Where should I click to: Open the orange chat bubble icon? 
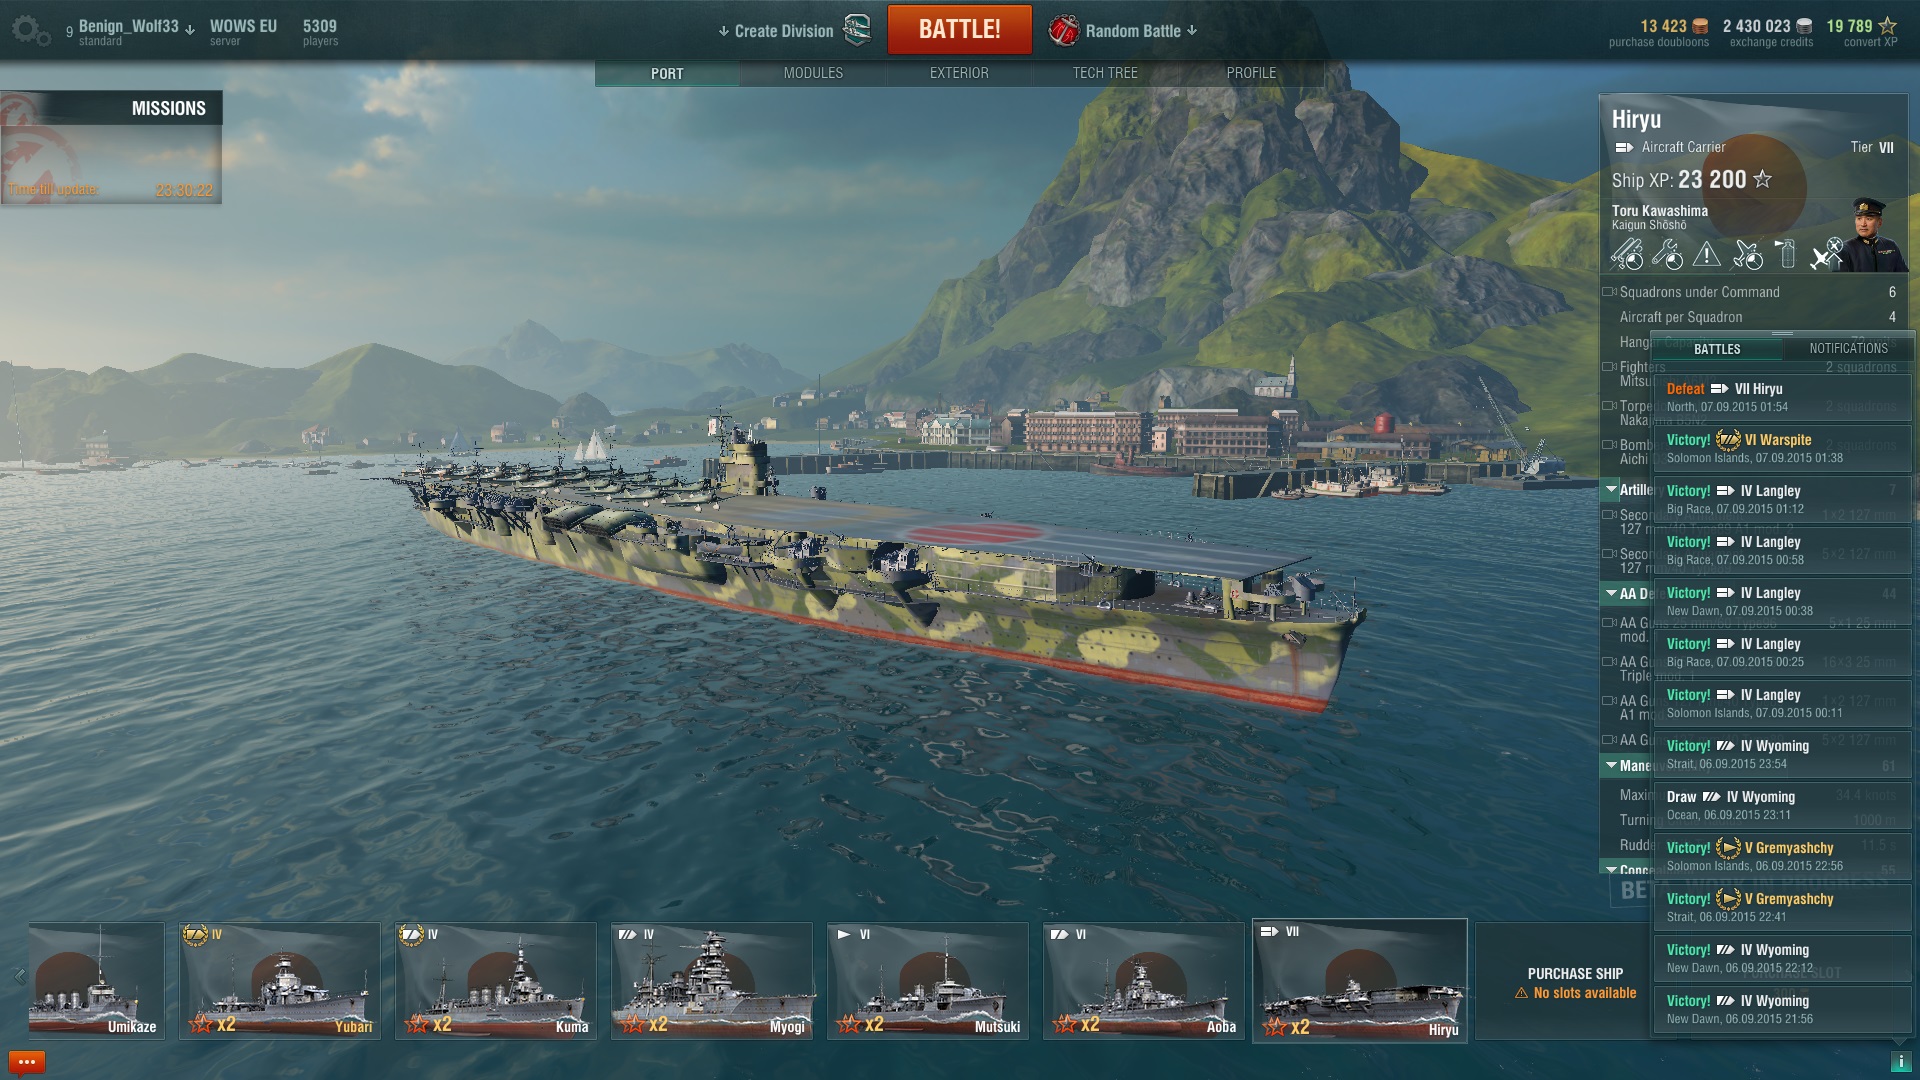[x=27, y=1062]
